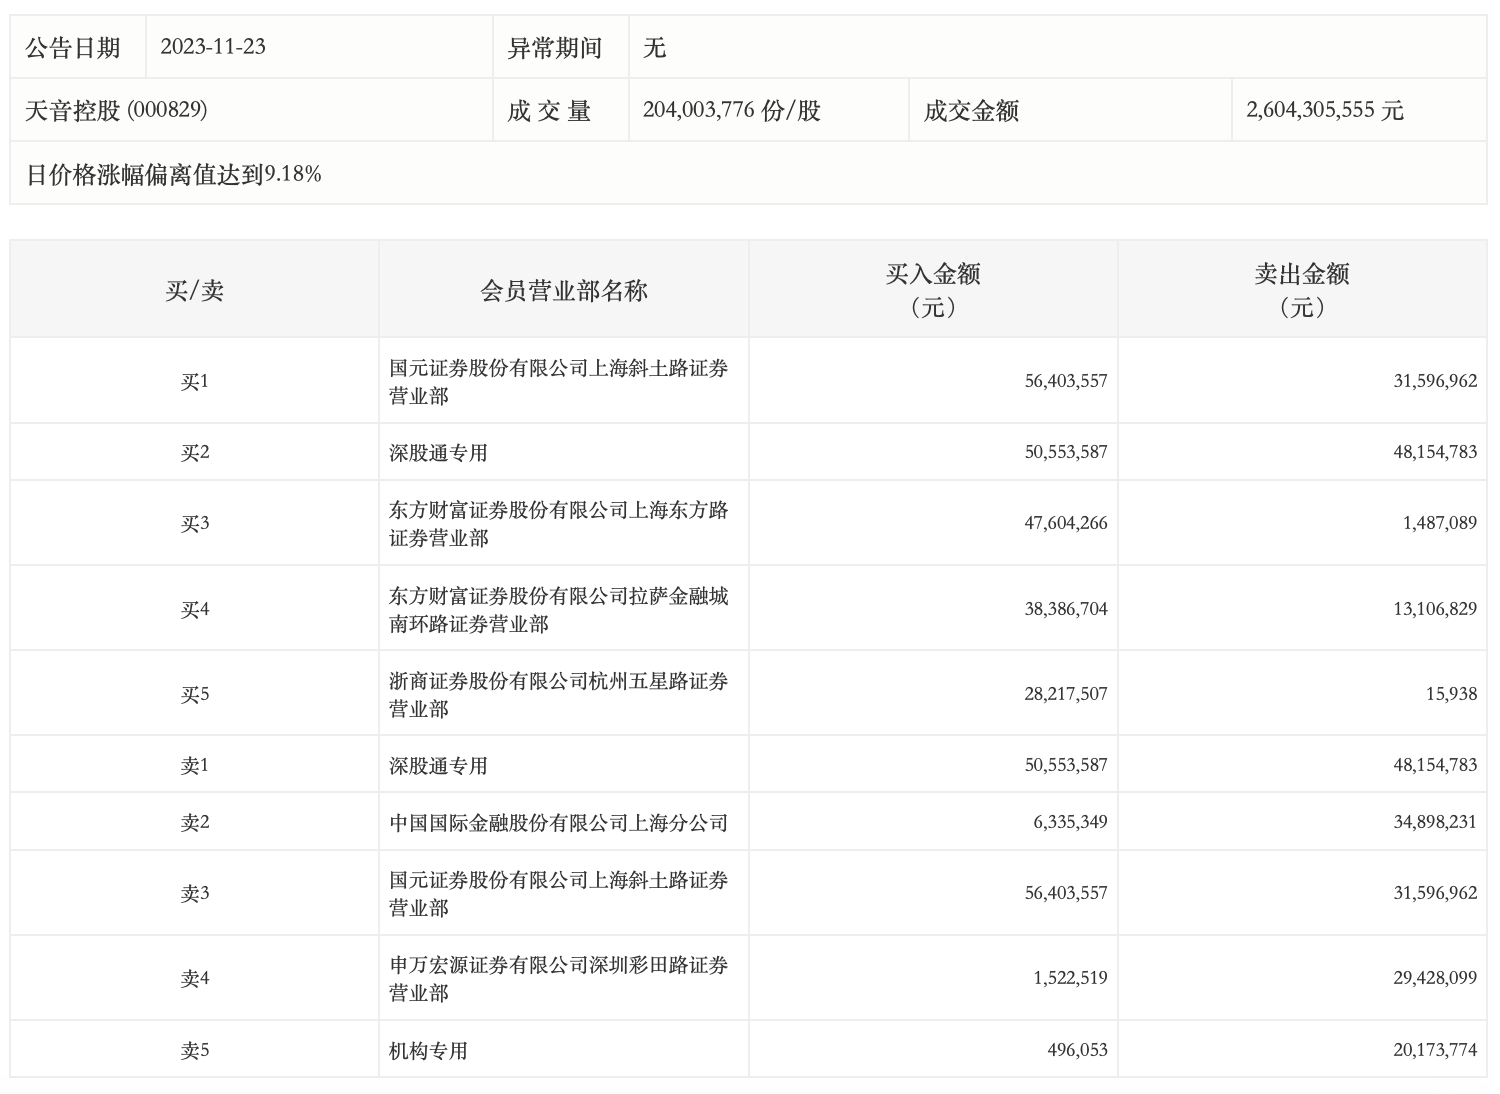Click 浙商证券 杭州五星路 branch name
This screenshot has height=1094, width=1500.
[x=558, y=694]
